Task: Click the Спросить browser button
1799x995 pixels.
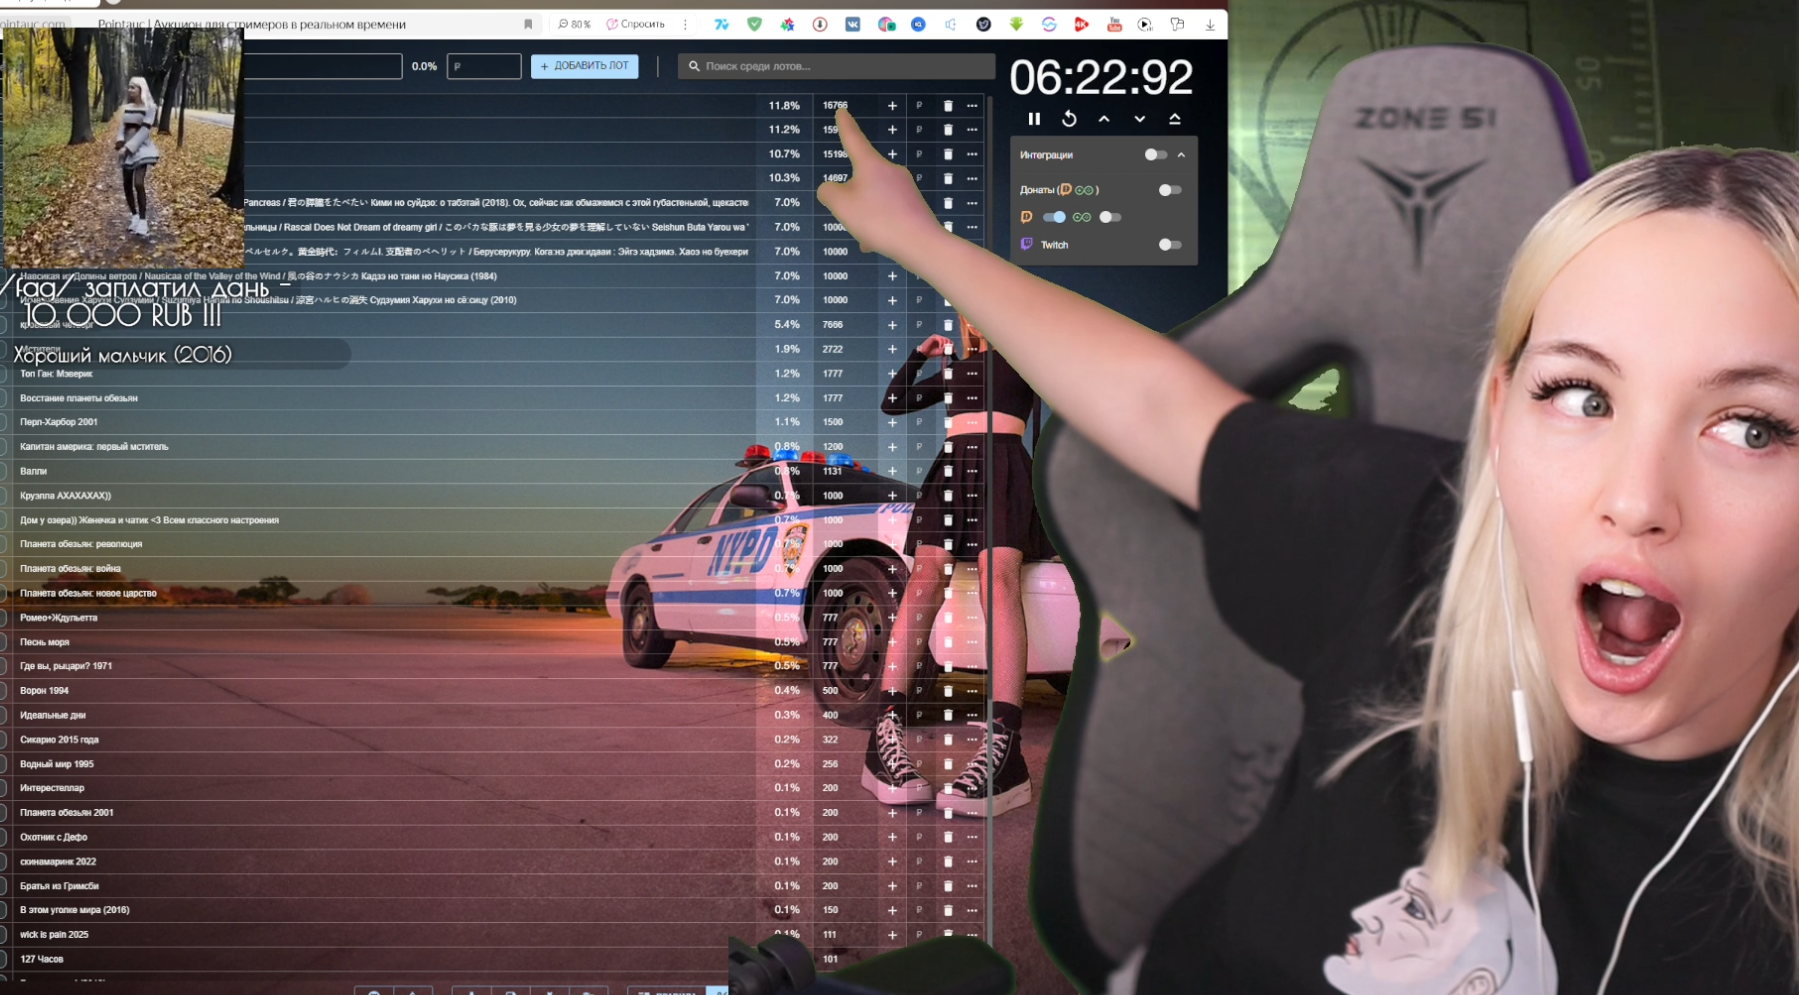Action: [x=636, y=24]
